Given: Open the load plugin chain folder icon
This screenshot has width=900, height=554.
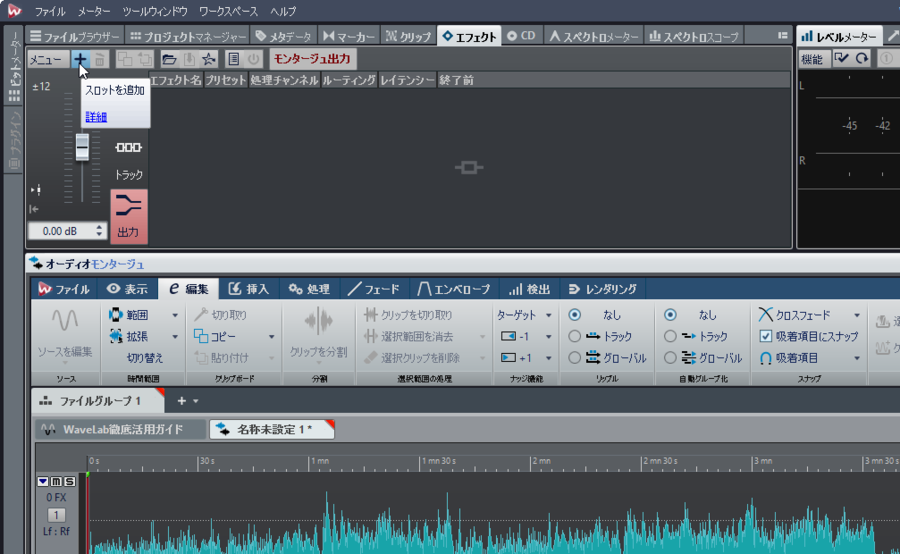Looking at the screenshot, I should pyautogui.click(x=169, y=59).
